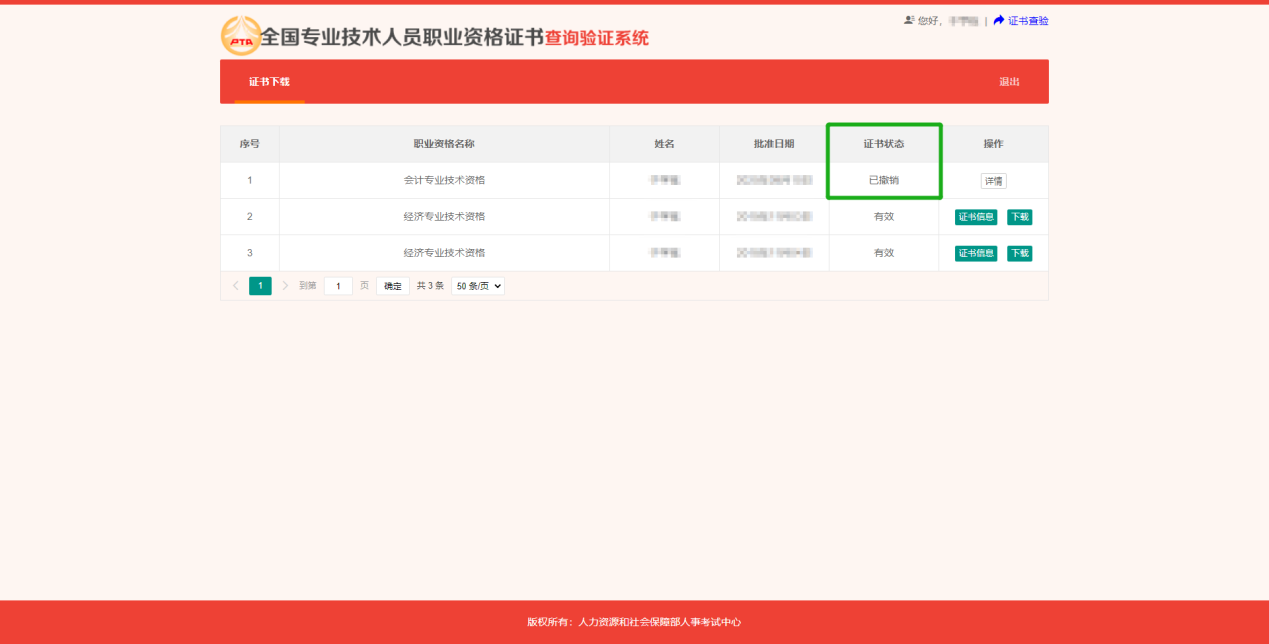The image size is (1269, 644).
Task: Download the certificate in row 3
Action: (1019, 252)
